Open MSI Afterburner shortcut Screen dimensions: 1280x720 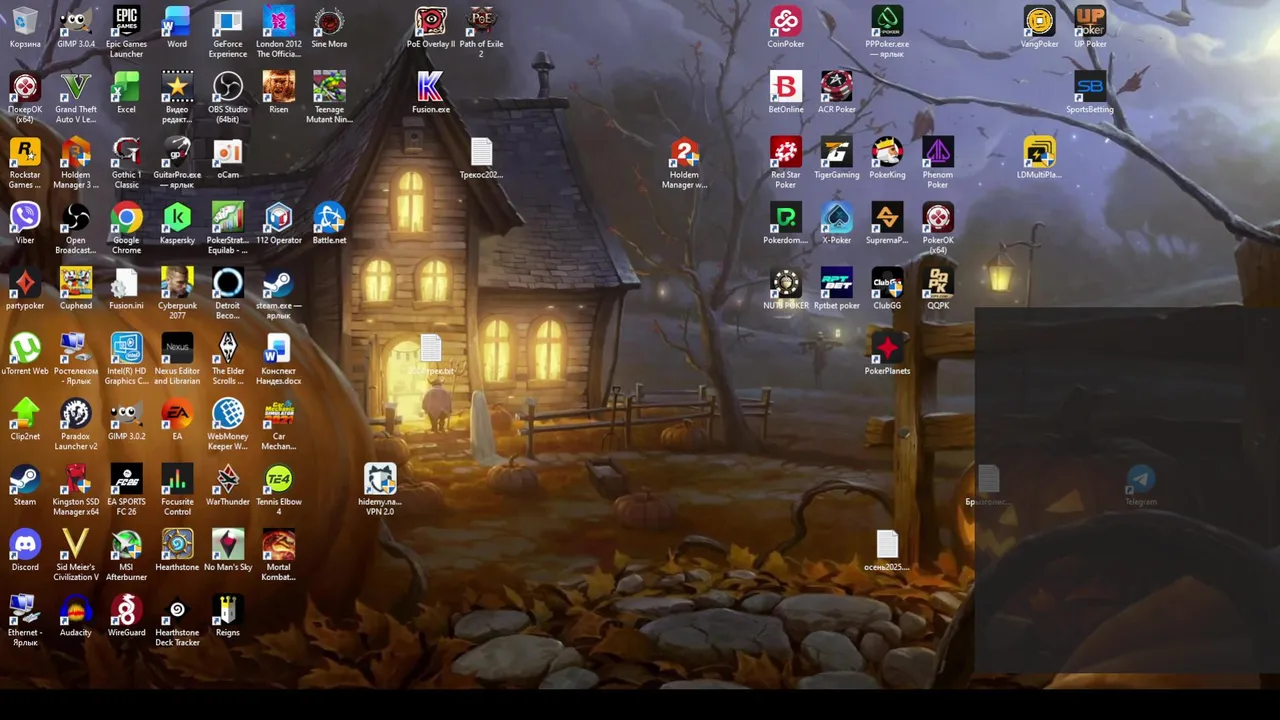(126, 556)
